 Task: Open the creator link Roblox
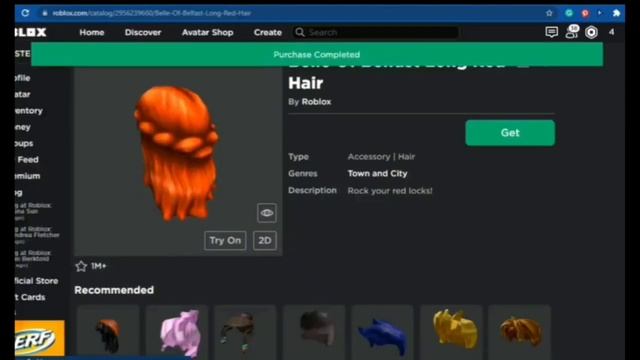pos(316,102)
